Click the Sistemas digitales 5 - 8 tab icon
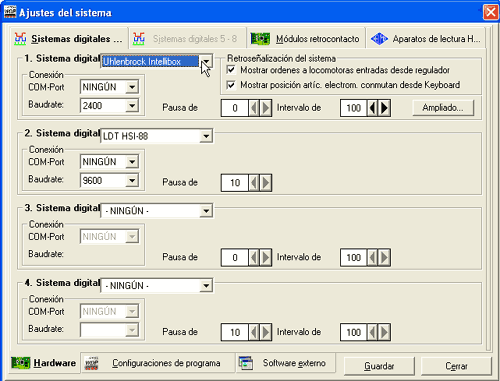Image resolution: width=500 pixels, height=381 pixels. (x=139, y=39)
